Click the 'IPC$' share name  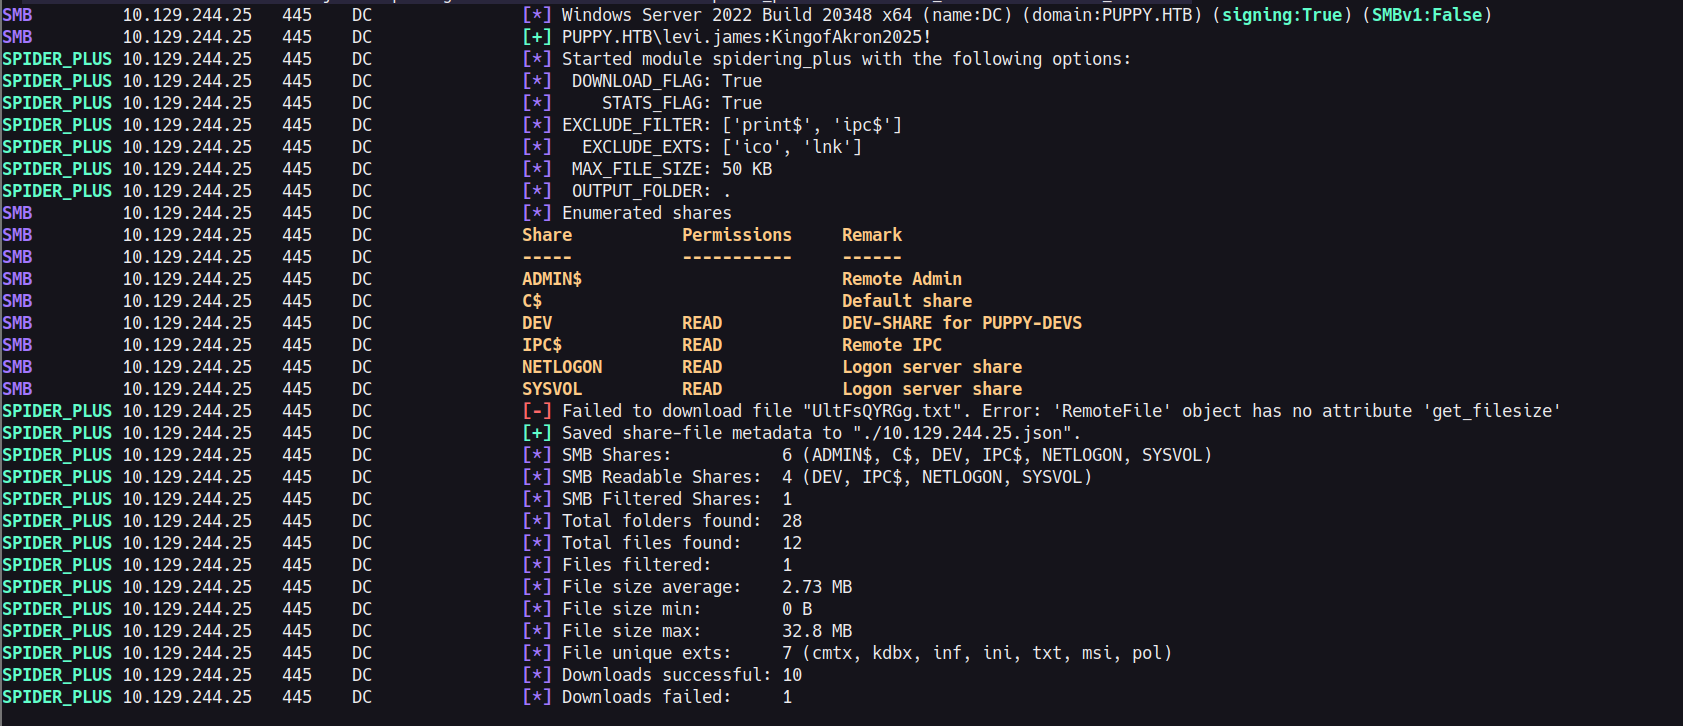(542, 345)
